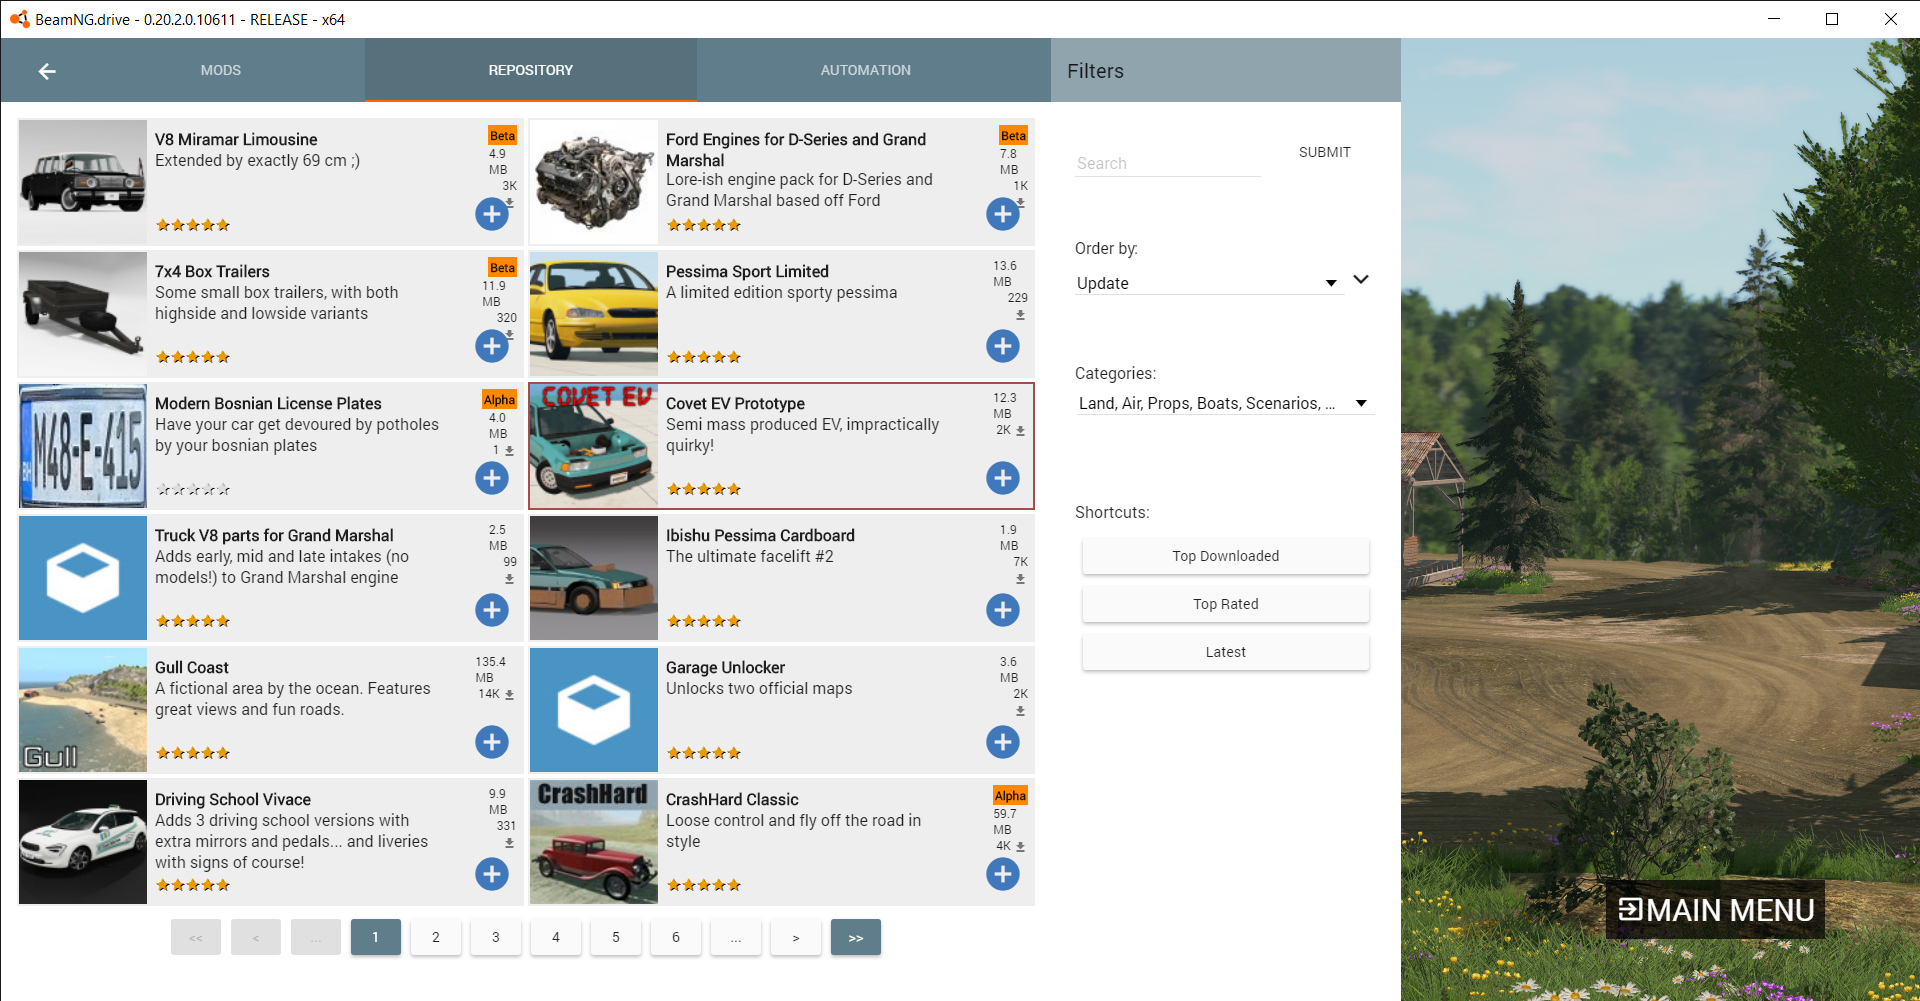Screen dimensions: 1920x1001
Task: Click star rating of Gull Coast
Action: pos(193,753)
